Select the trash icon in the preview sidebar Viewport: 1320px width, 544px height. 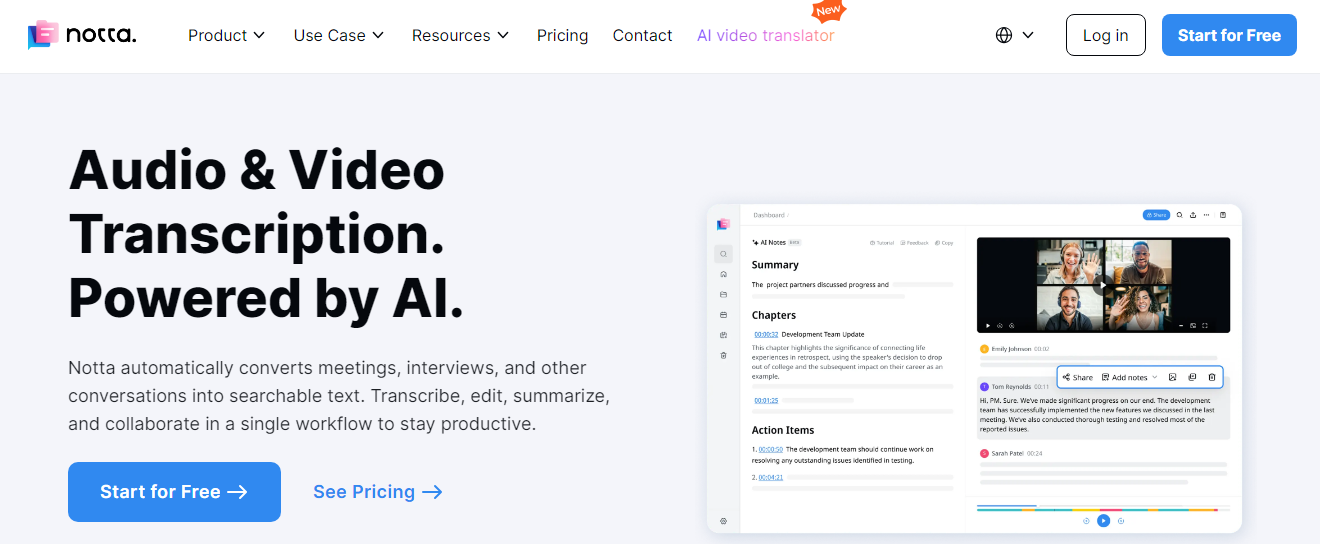tap(723, 355)
